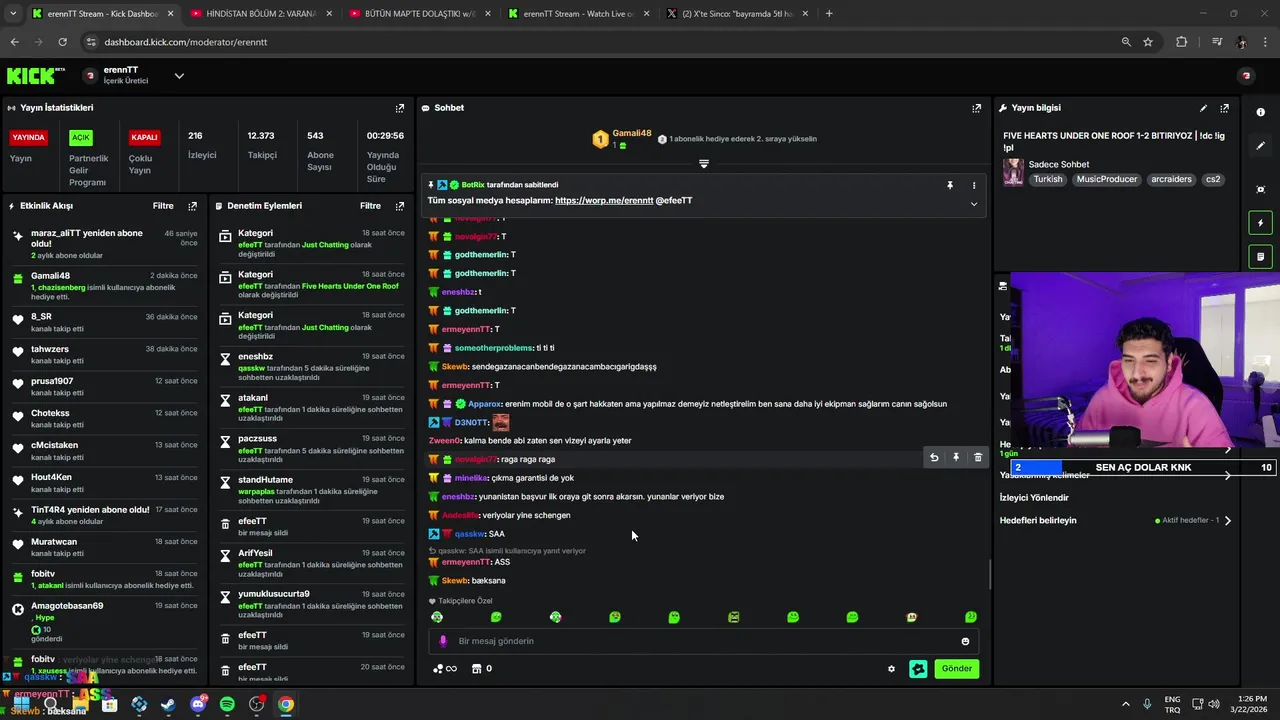Pop out the Yayın İstatistikleri panel
This screenshot has height=720, width=1280.
400,108
